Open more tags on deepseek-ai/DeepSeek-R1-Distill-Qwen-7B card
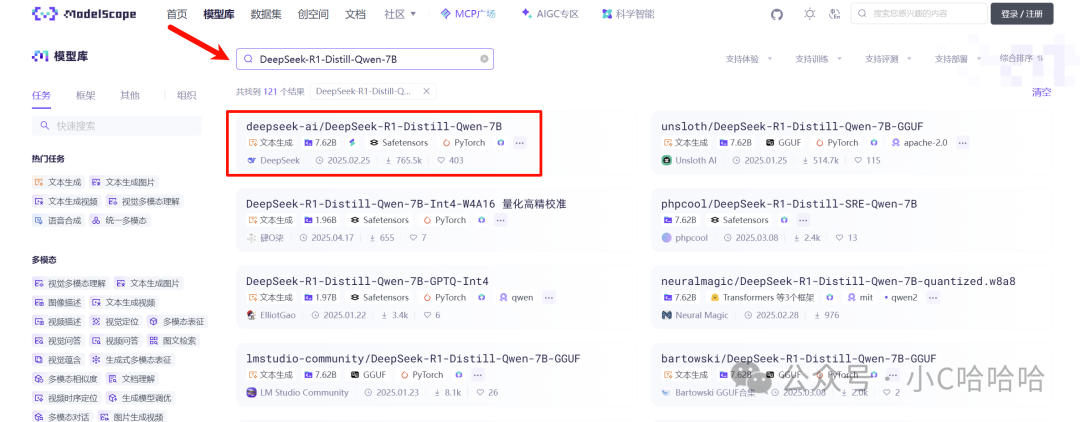1080x422 pixels. pyautogui.click(x=519, y=143)
